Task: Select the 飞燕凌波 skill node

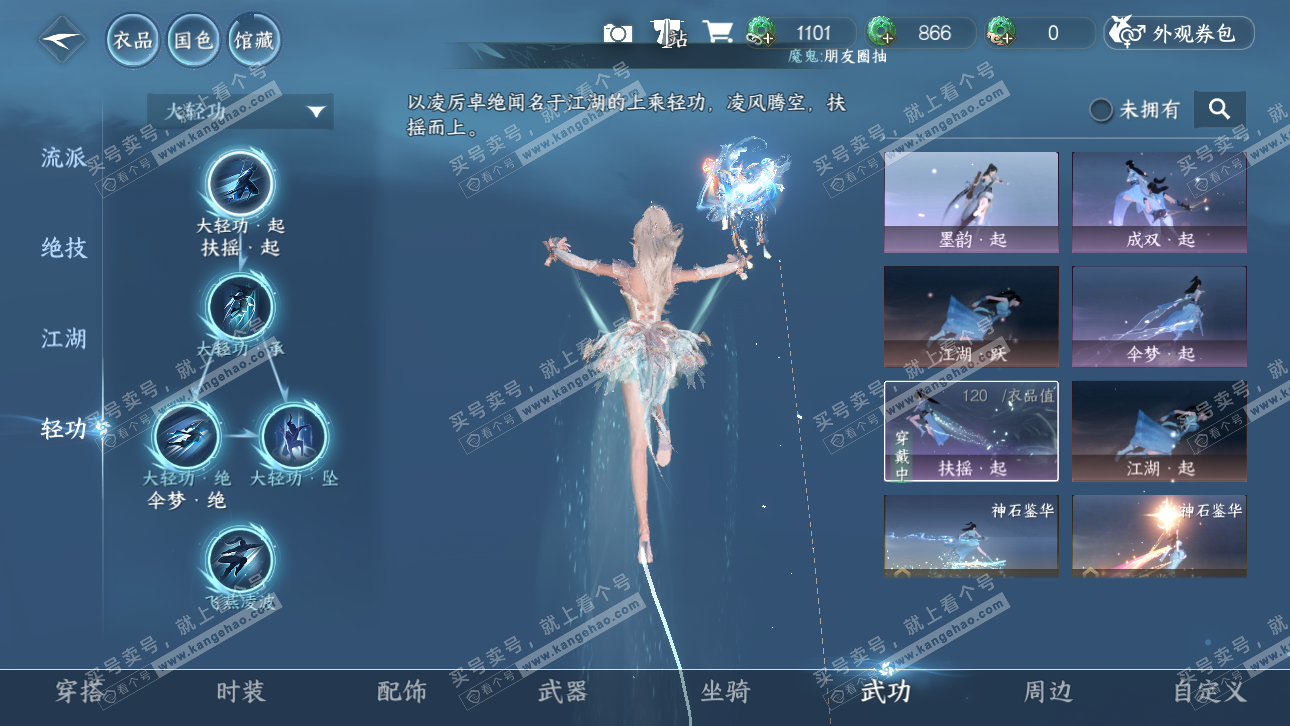Action: pyautogui.click(x=240, y=560)
